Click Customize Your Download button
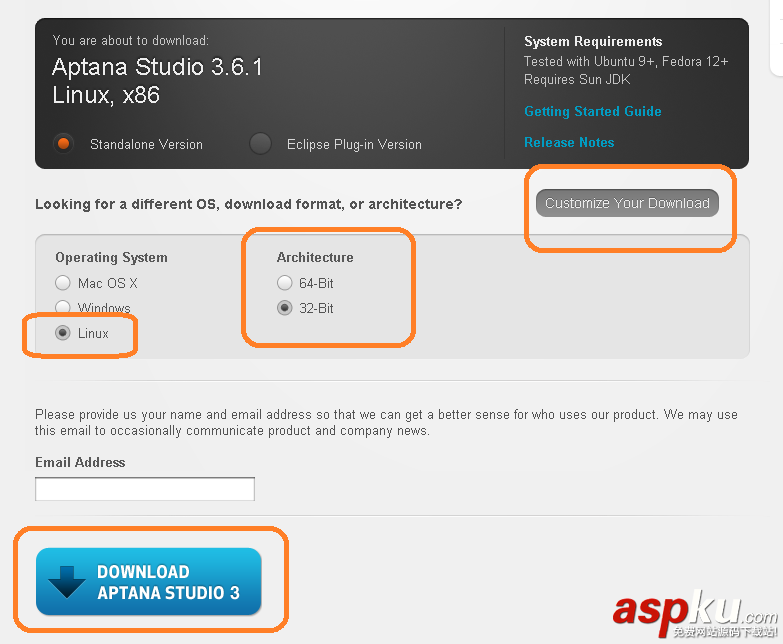The height and width of the screenshot is (644, 783). (x=627, y=203)
